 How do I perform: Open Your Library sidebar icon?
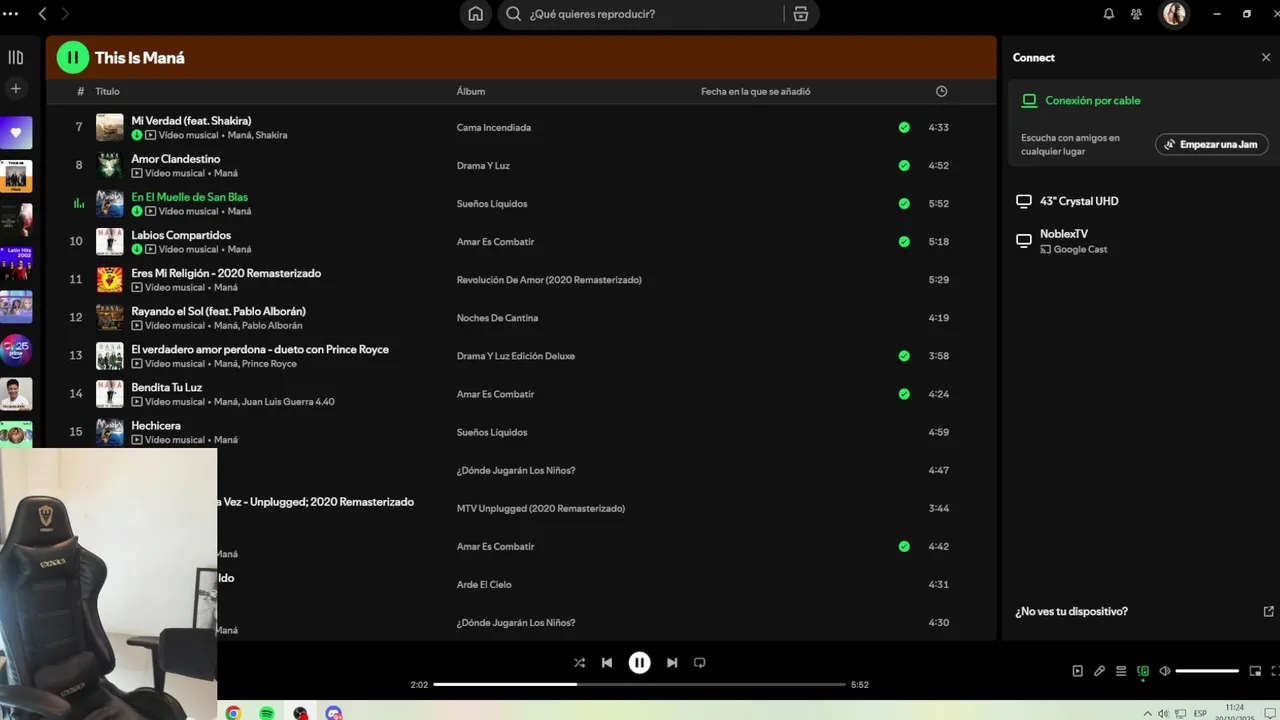pos(16,58)
